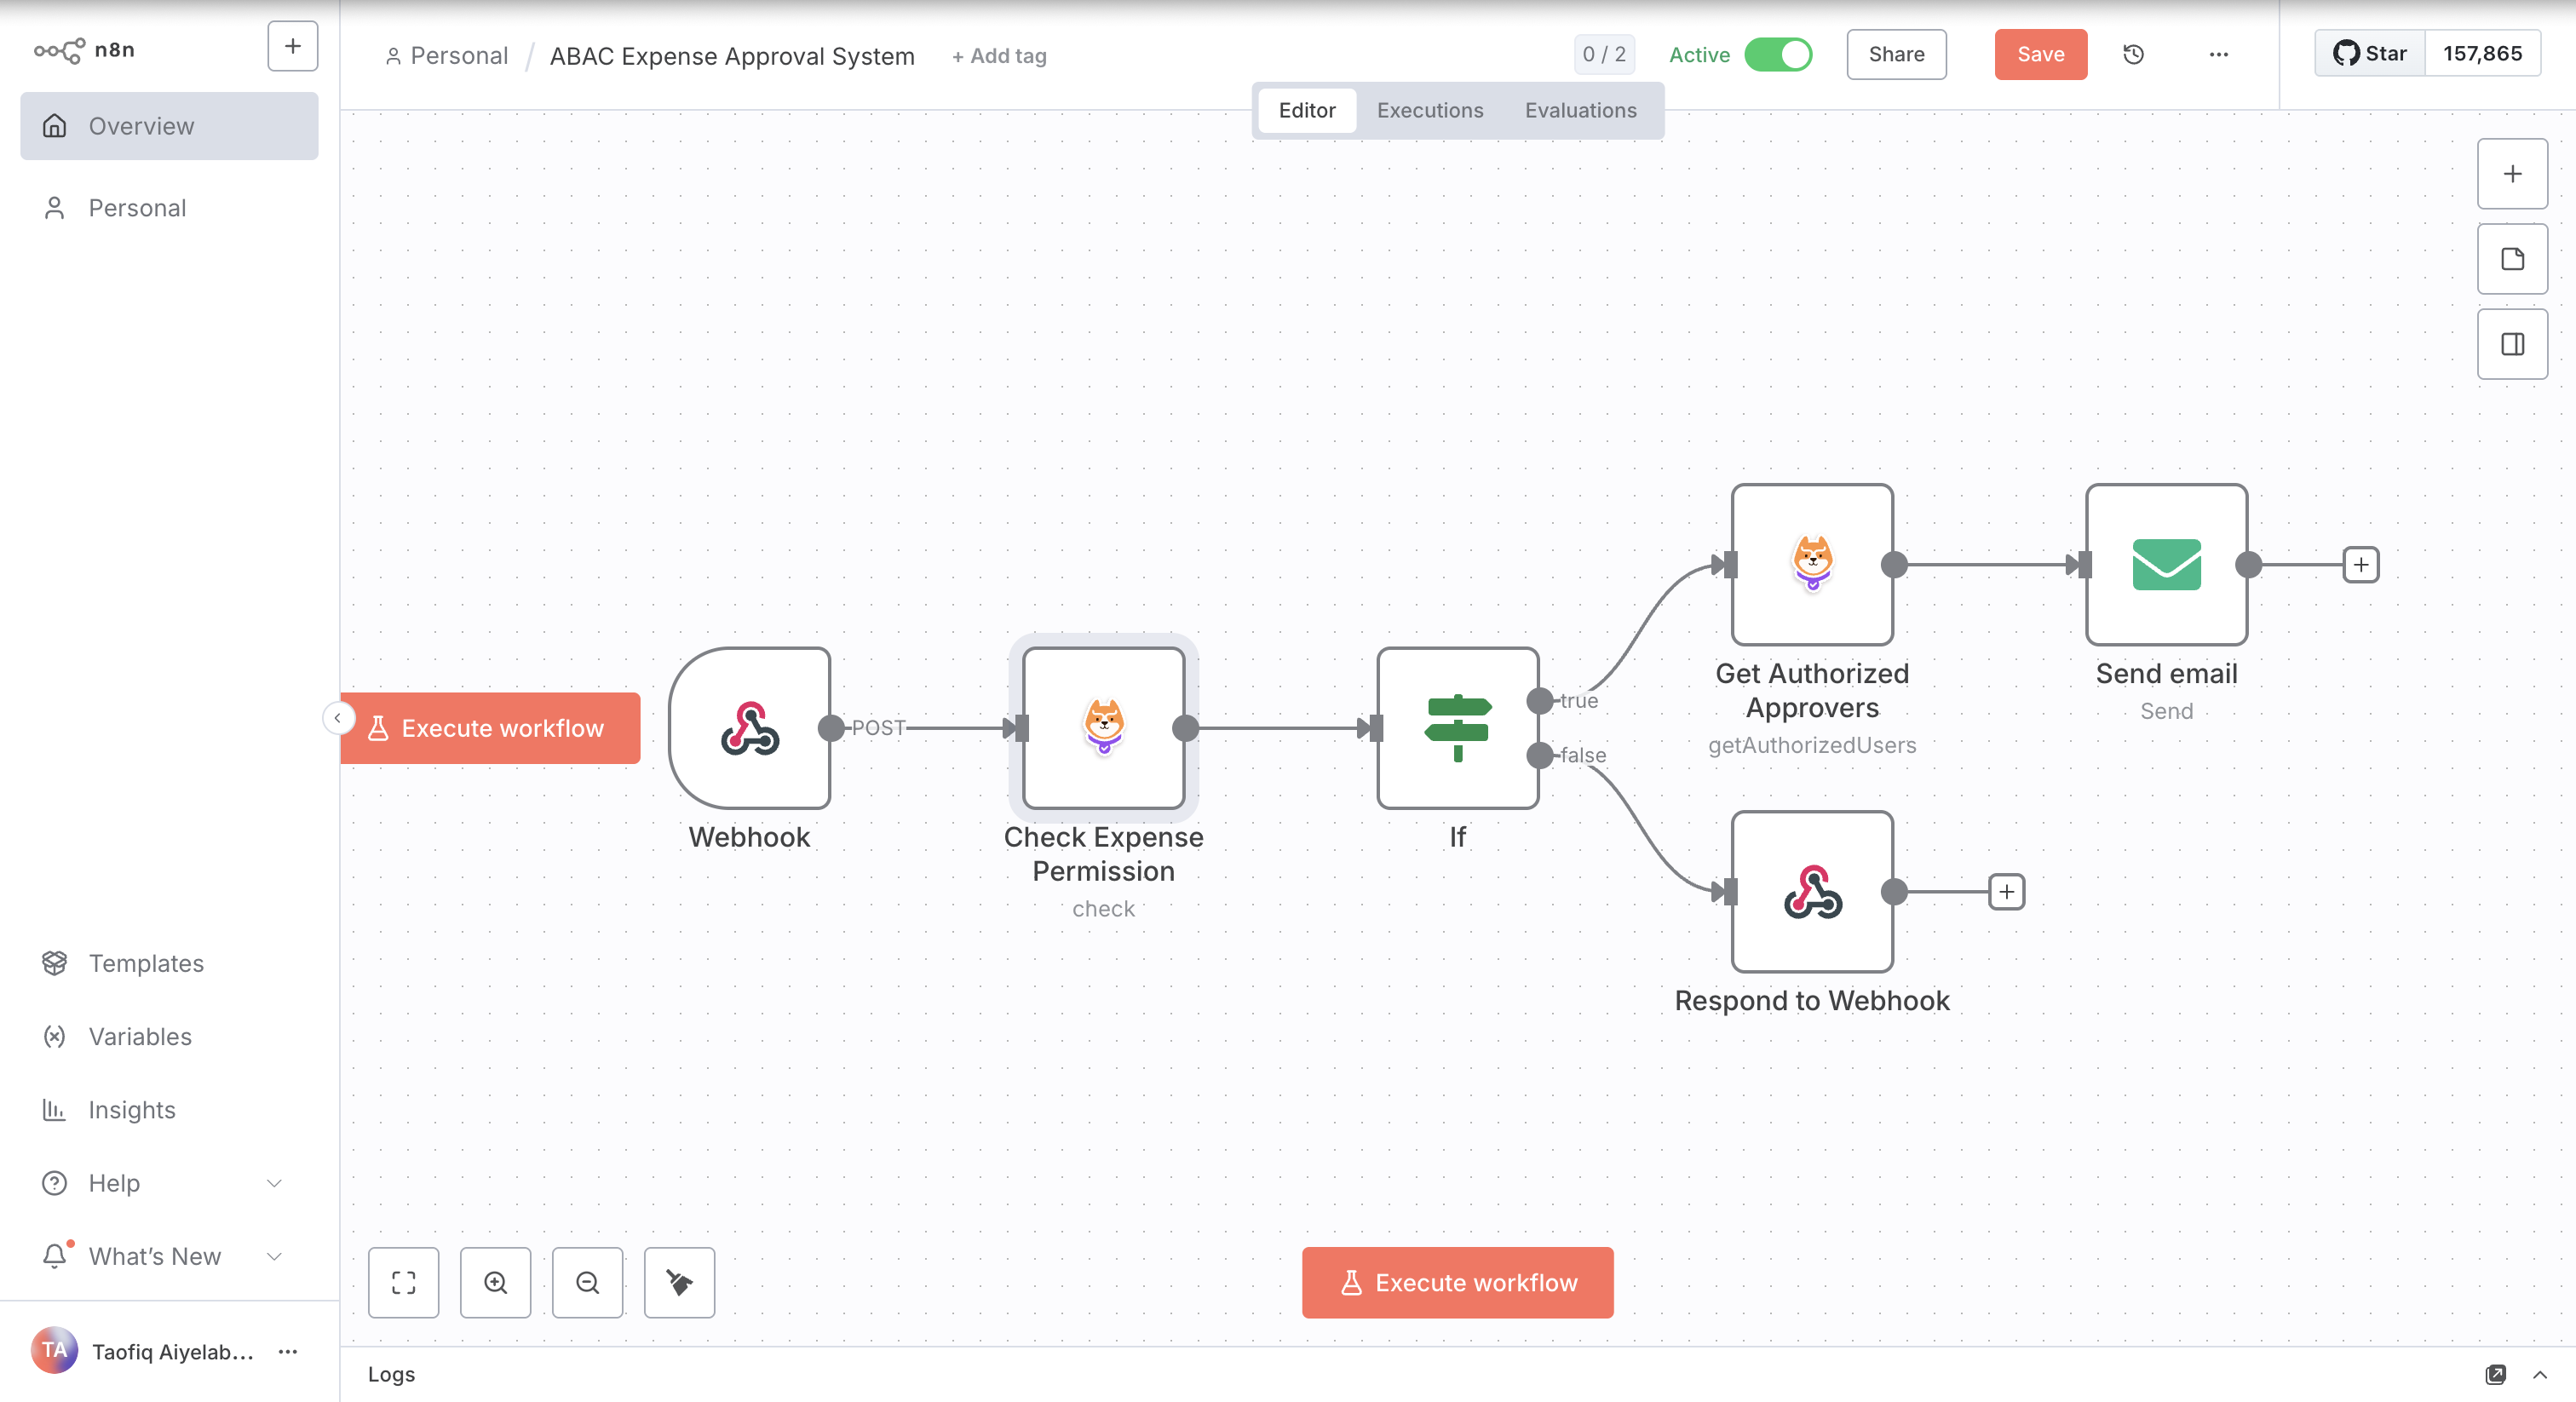Select the Editor tab
Viewport: 2576px width, 1402px height.
(1307, 110)
